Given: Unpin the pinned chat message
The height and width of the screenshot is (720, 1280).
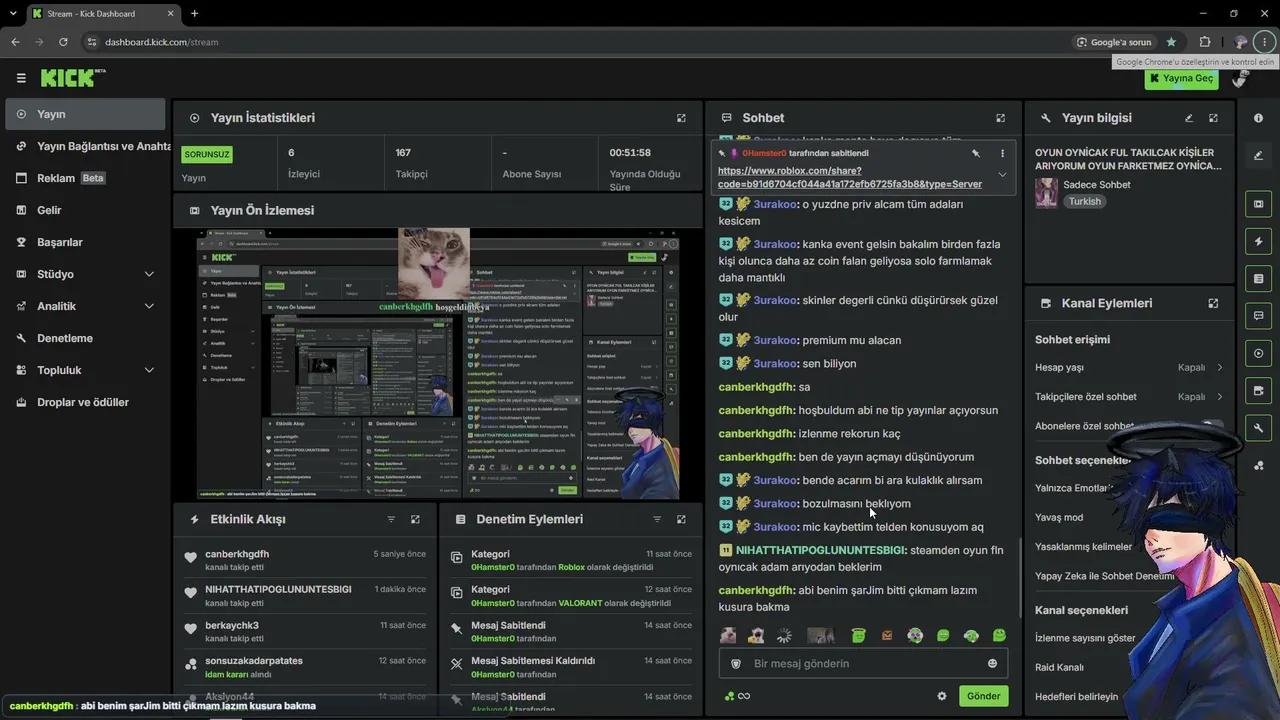Looking at the screenshot, I should pos(976,153).
